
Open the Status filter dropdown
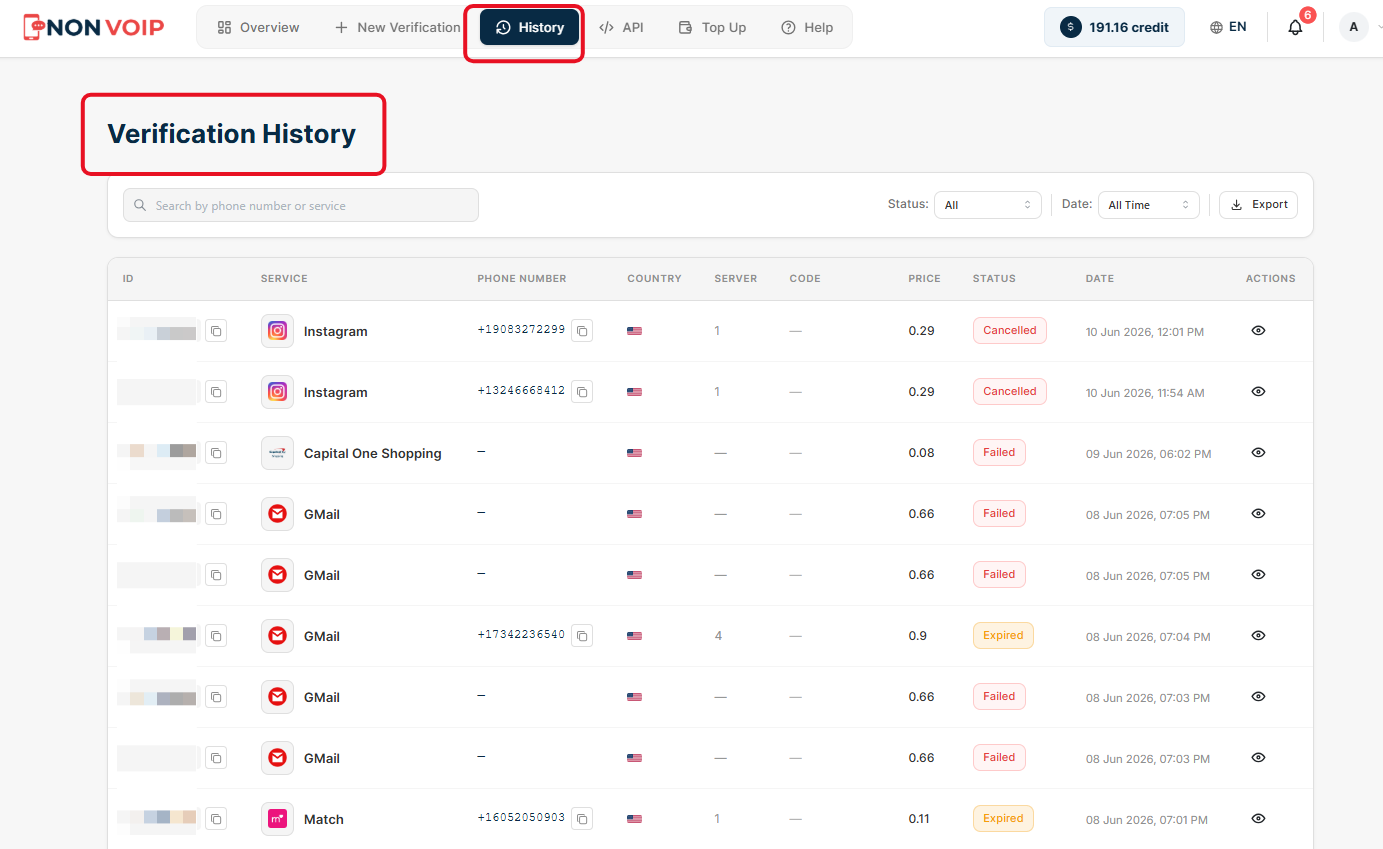(988, 205)
